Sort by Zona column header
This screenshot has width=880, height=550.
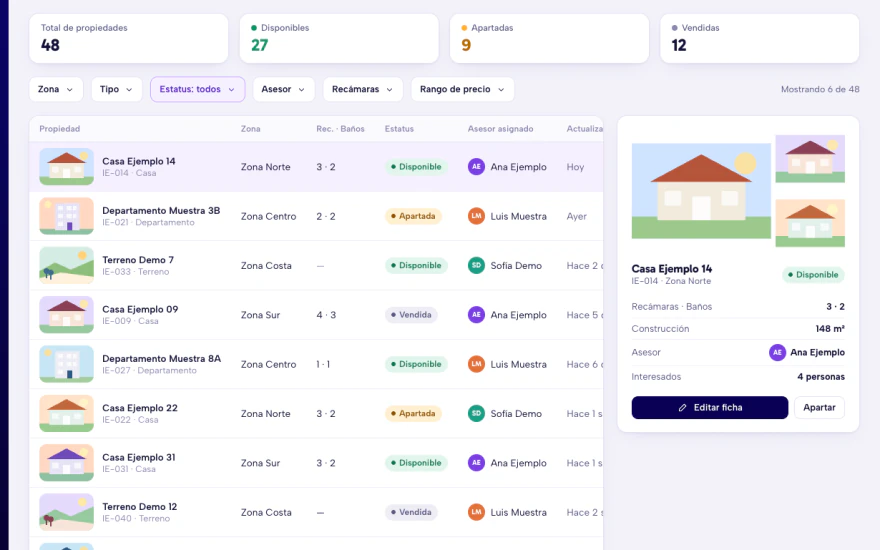(250, 129)
